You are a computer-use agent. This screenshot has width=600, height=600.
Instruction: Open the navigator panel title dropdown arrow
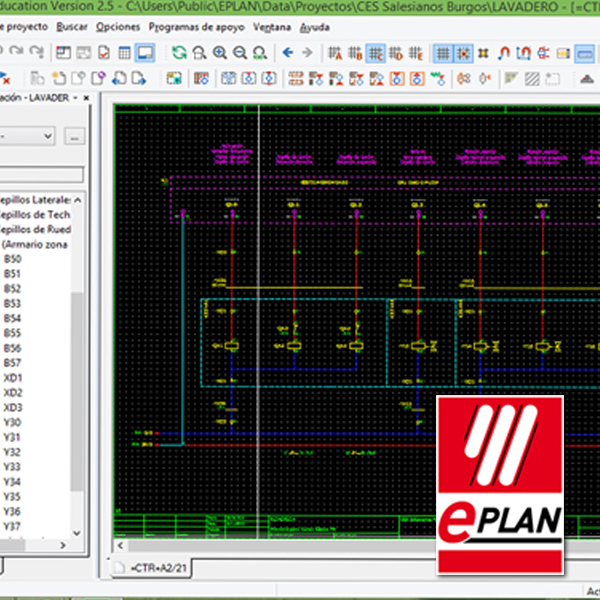coord(75,98)
